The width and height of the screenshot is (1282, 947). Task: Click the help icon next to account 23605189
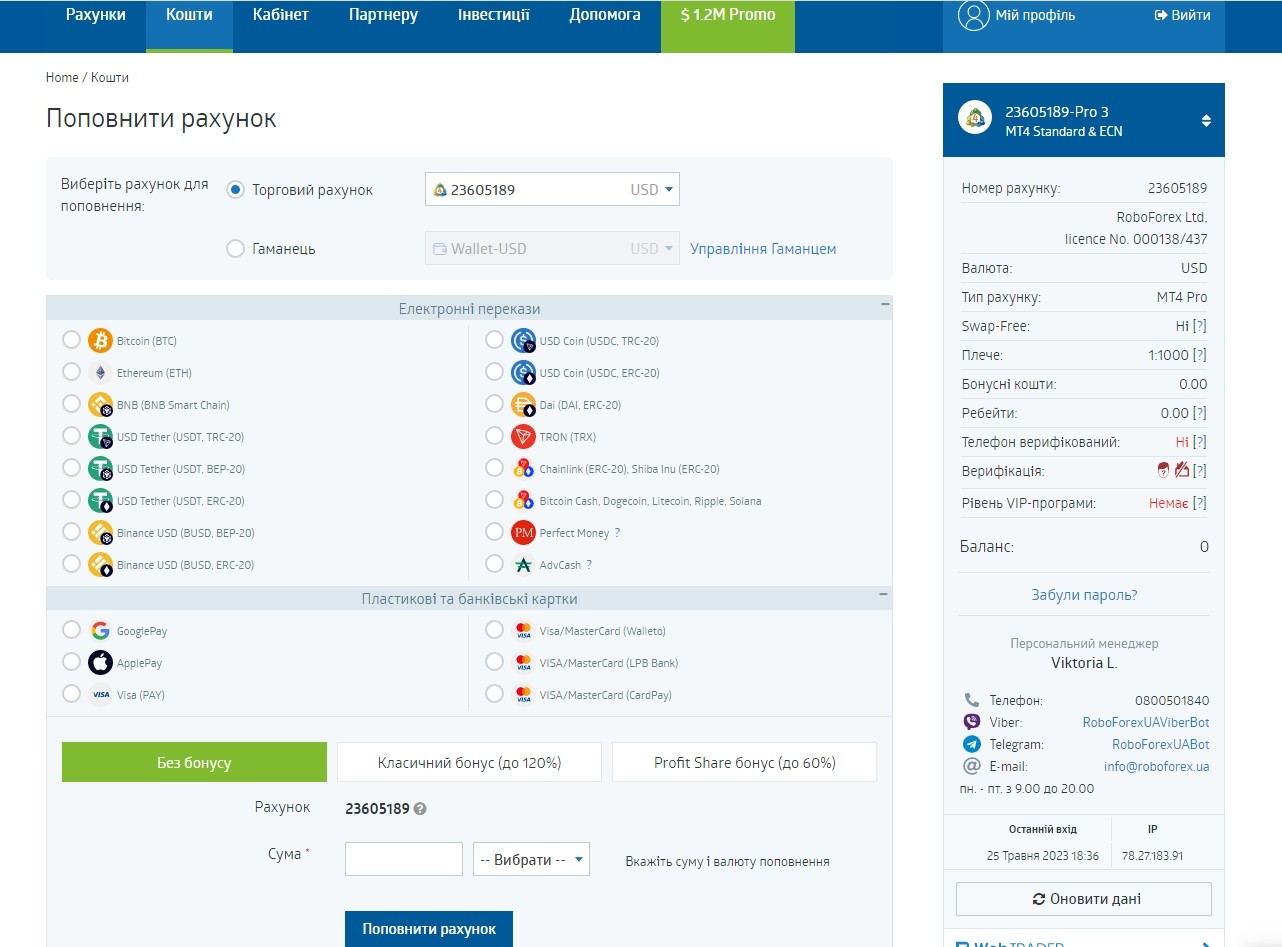420,809
